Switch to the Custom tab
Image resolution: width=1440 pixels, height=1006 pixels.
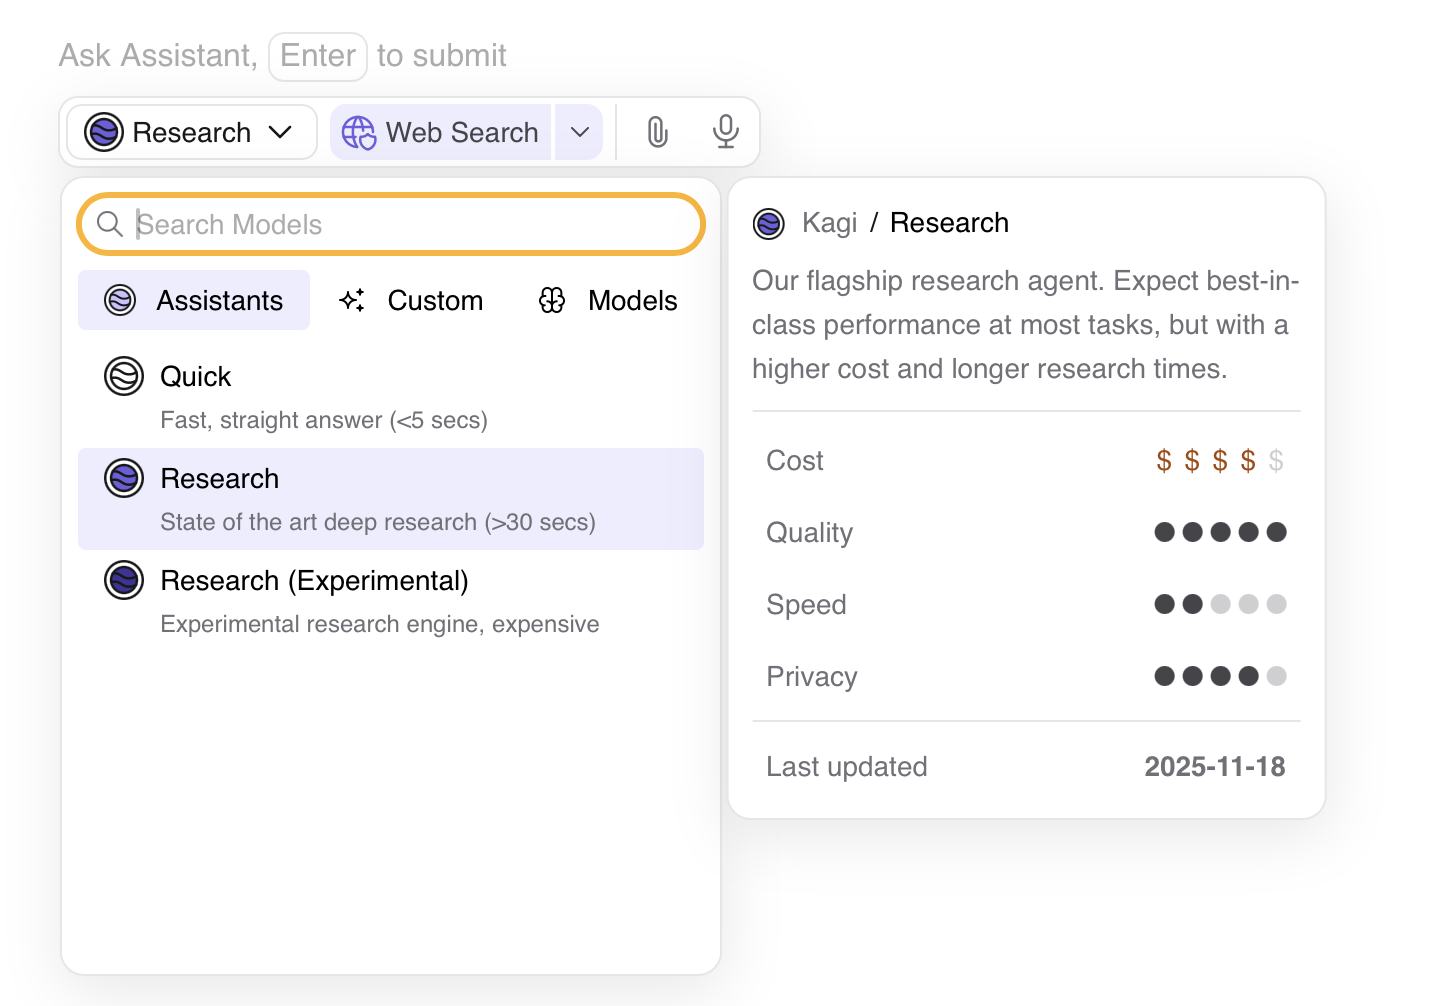click(411, 300)
